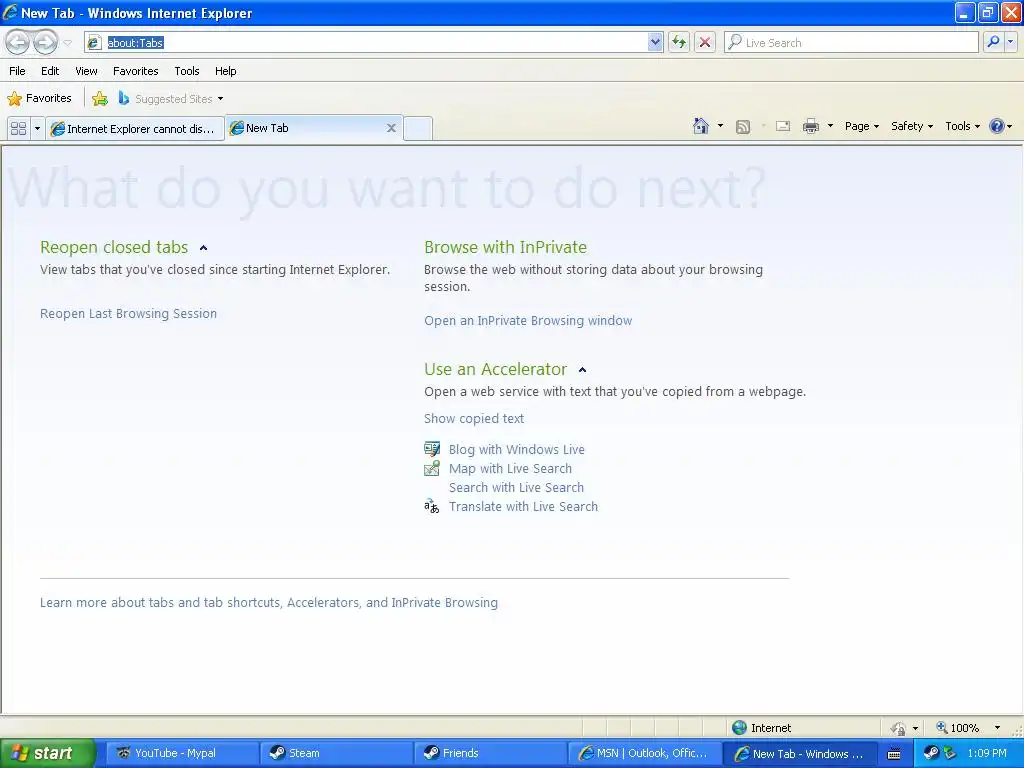
Task: Switch to Friends taskbar window
Action: pos(490,754)
